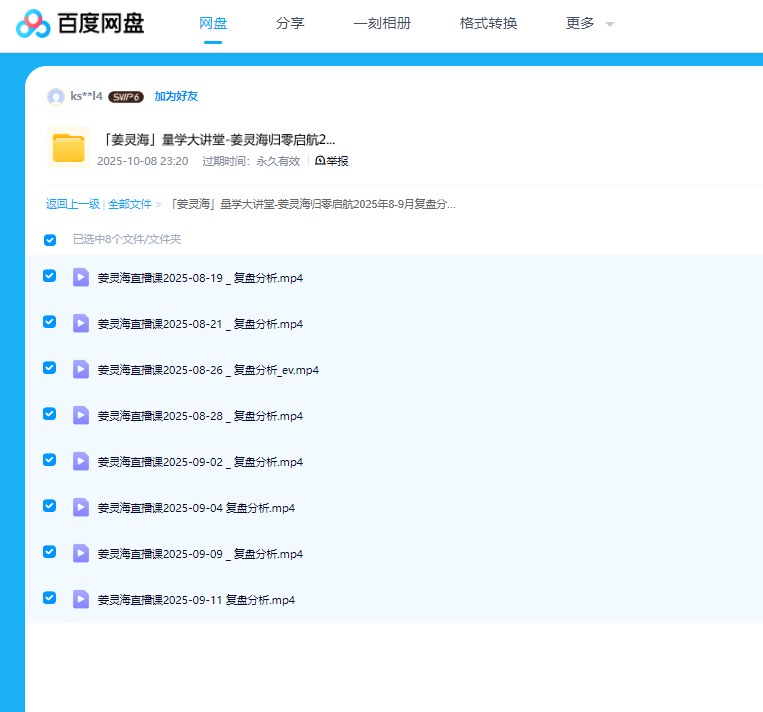
Task: Click the ks**l4 user avatar
Action: click(56, 97)
